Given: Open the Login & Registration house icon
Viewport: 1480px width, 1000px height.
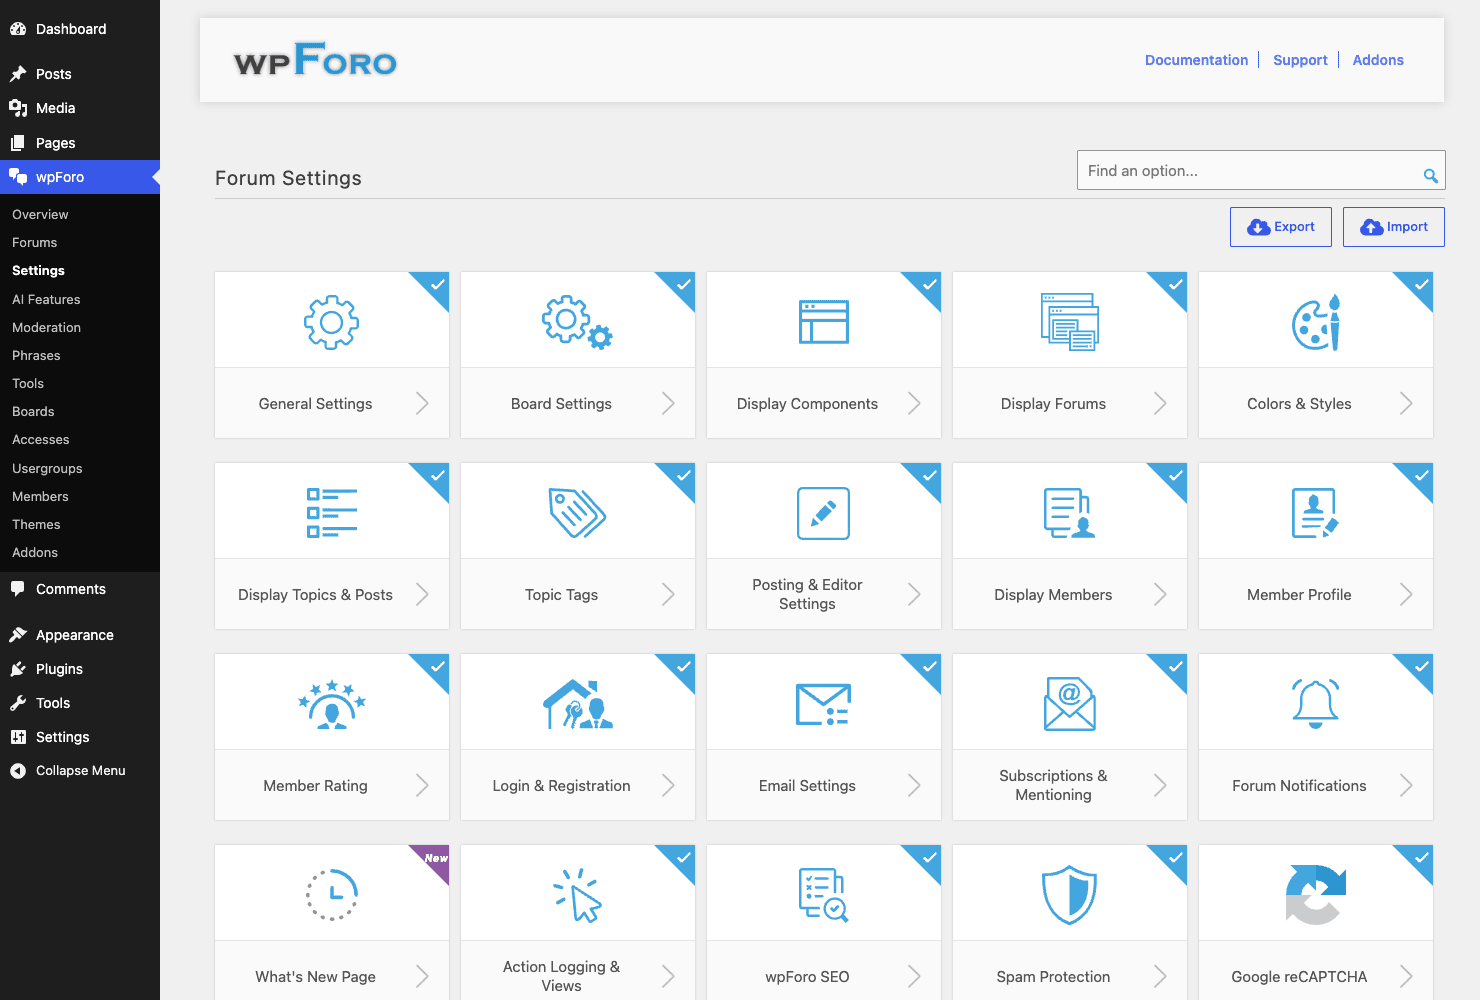Looking at the screenshot, I should (x=578, y=704).
